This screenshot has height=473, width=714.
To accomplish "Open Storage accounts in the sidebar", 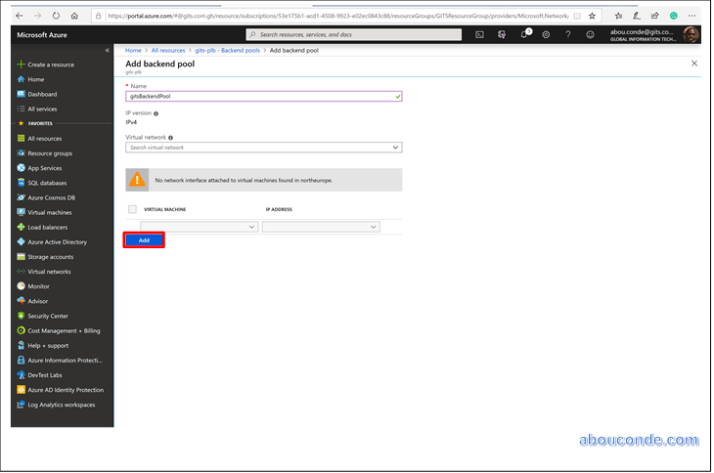I will point(50,257).
